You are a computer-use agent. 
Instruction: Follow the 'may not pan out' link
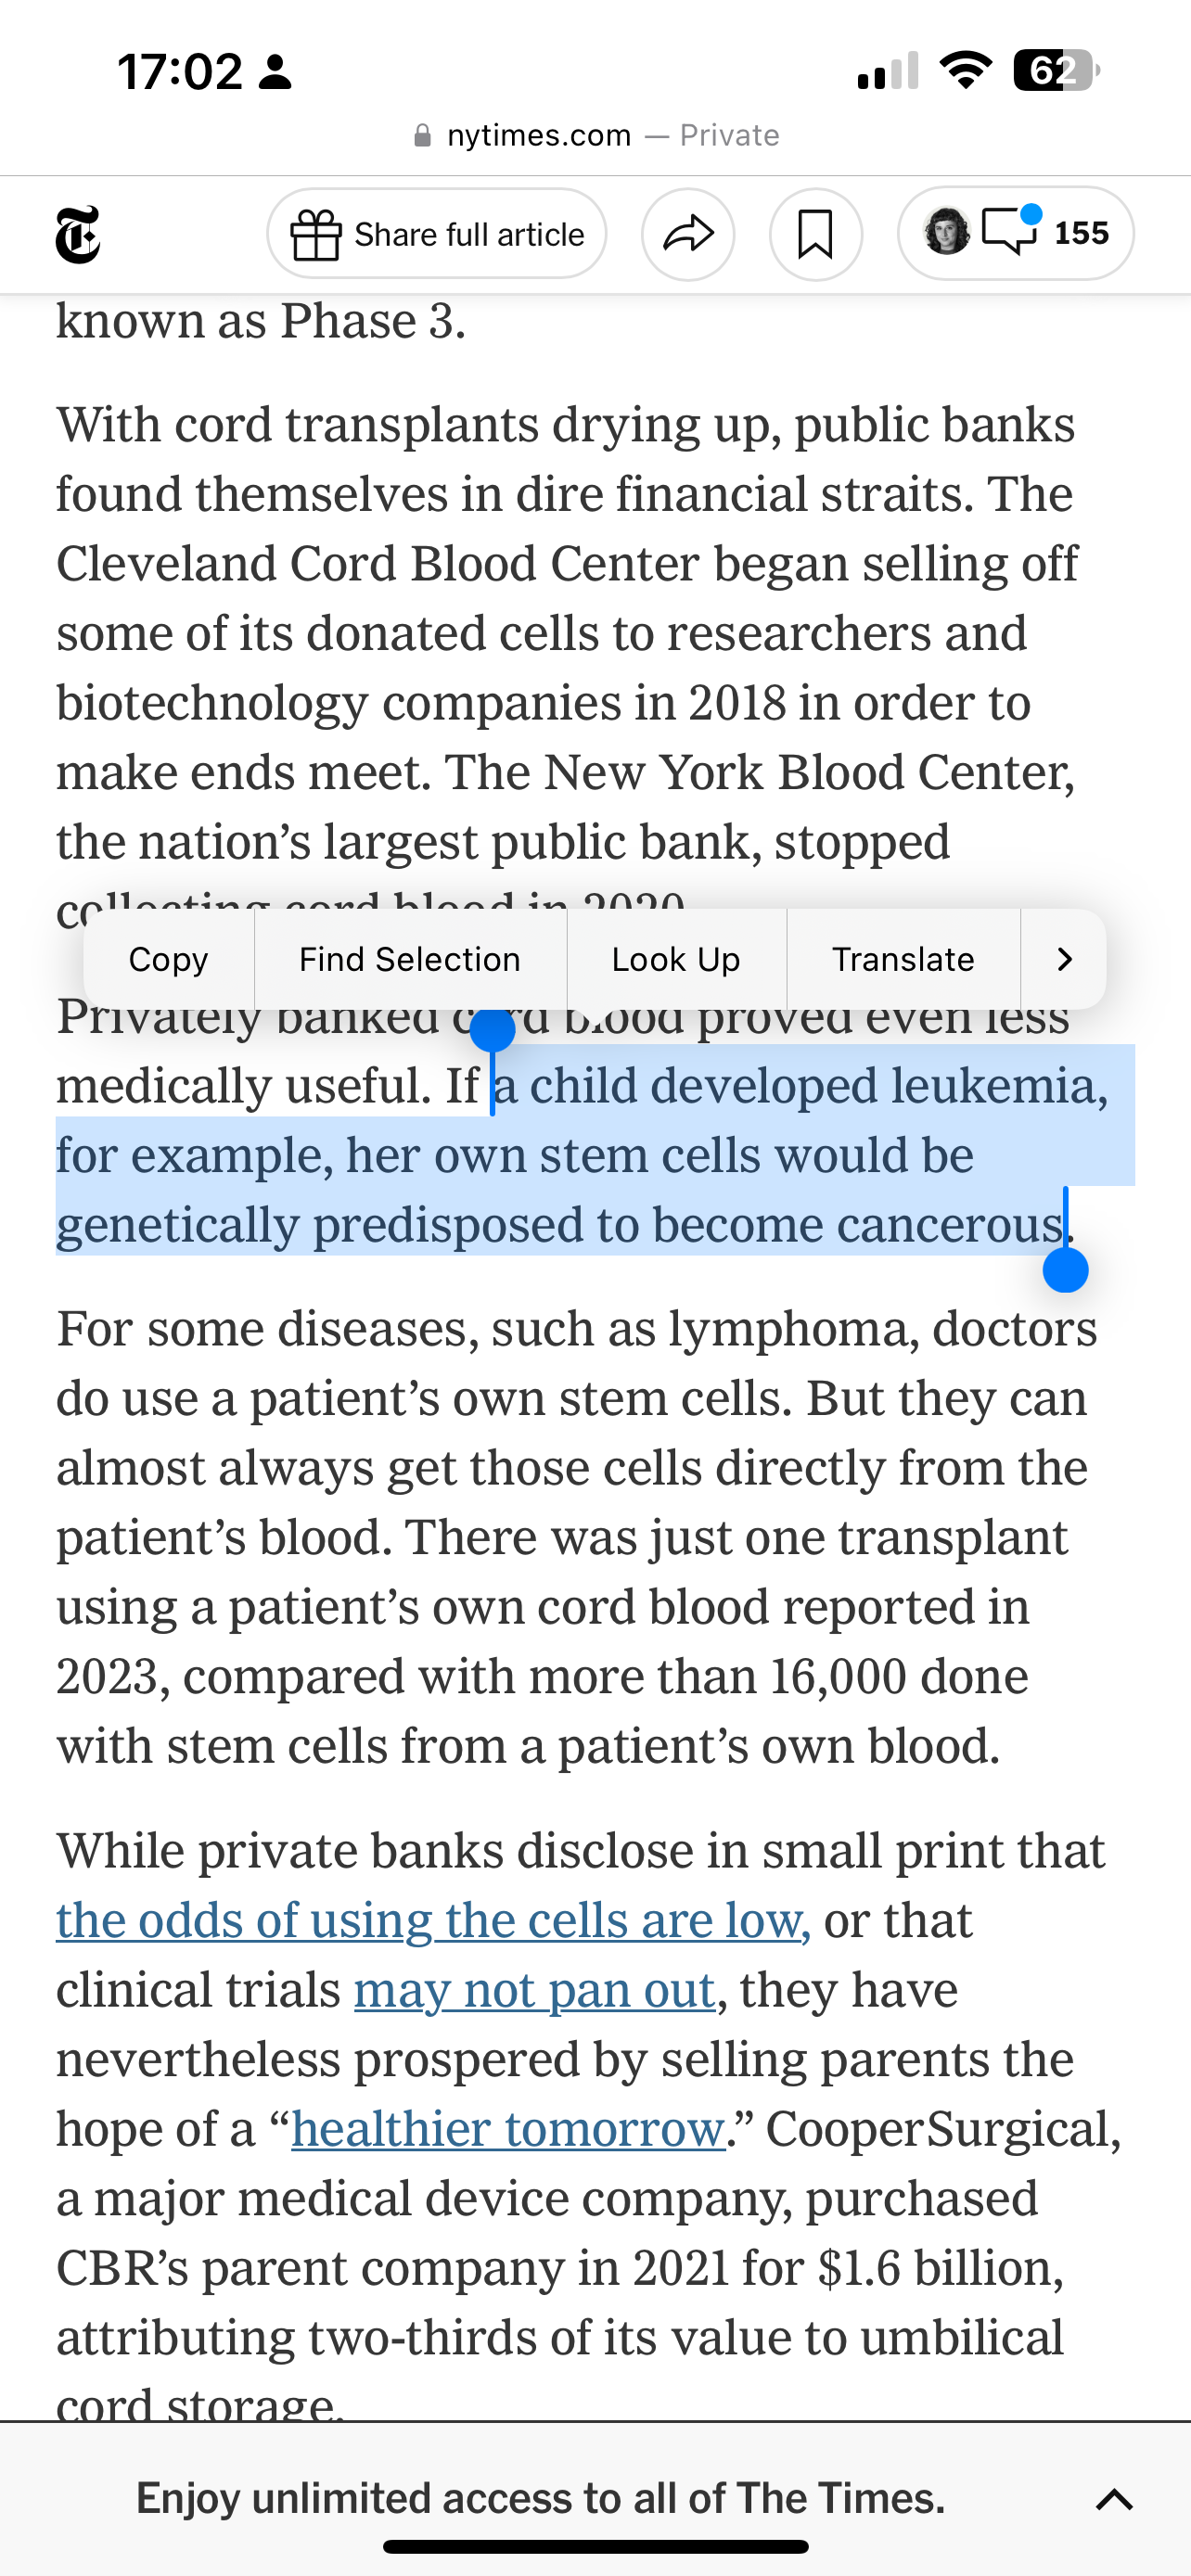(x=534, y=1990)
